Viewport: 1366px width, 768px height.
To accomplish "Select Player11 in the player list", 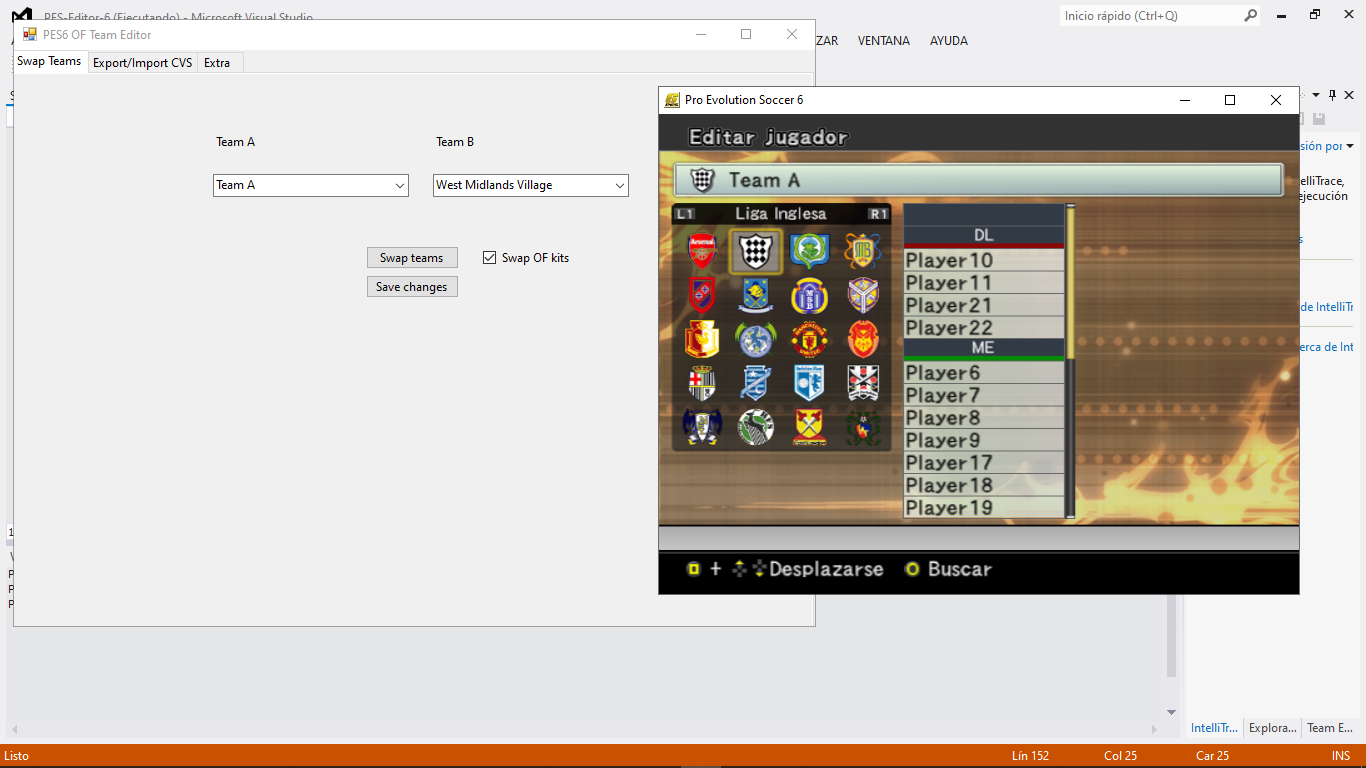I will tap(984, 283).
